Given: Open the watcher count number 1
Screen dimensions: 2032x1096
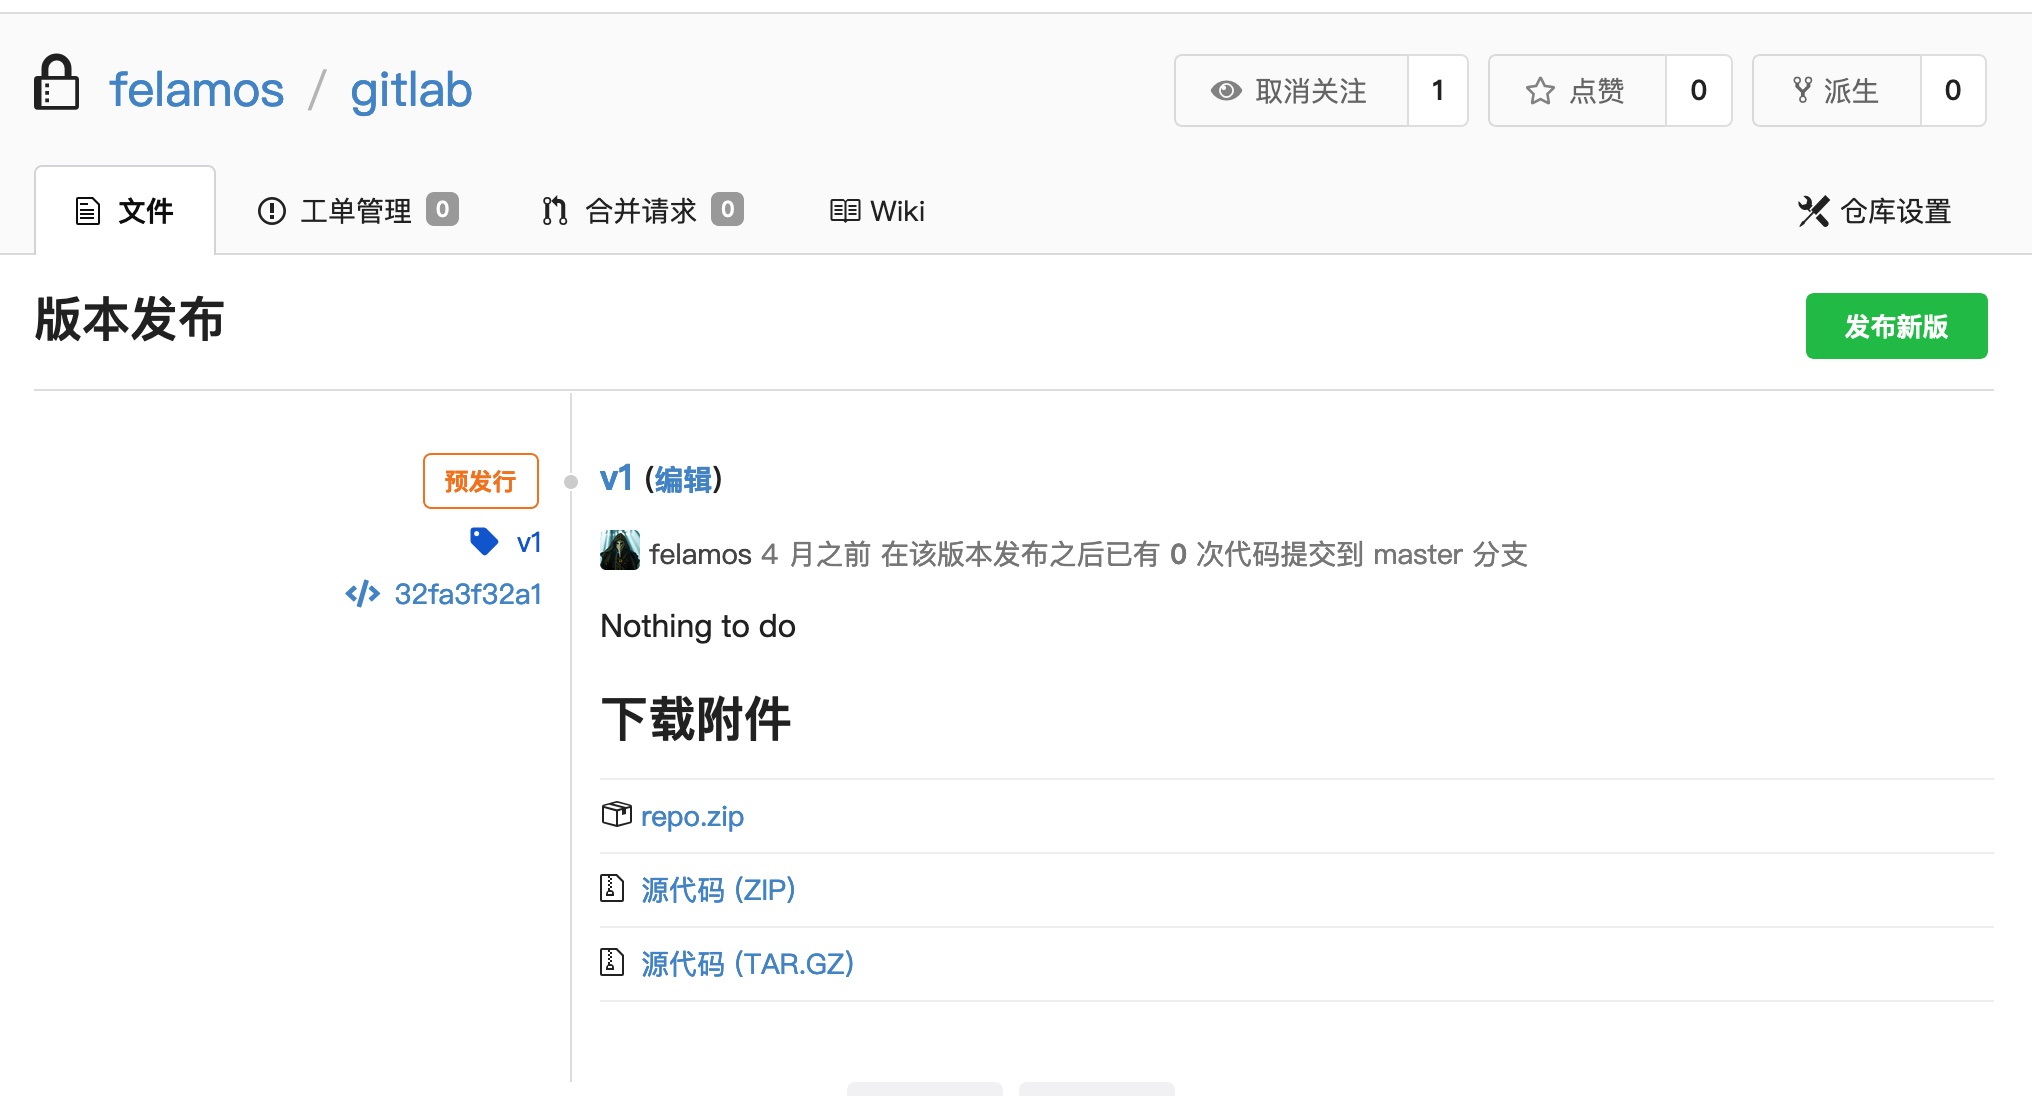Looking at the screenshot, I should click(1437, 91).
